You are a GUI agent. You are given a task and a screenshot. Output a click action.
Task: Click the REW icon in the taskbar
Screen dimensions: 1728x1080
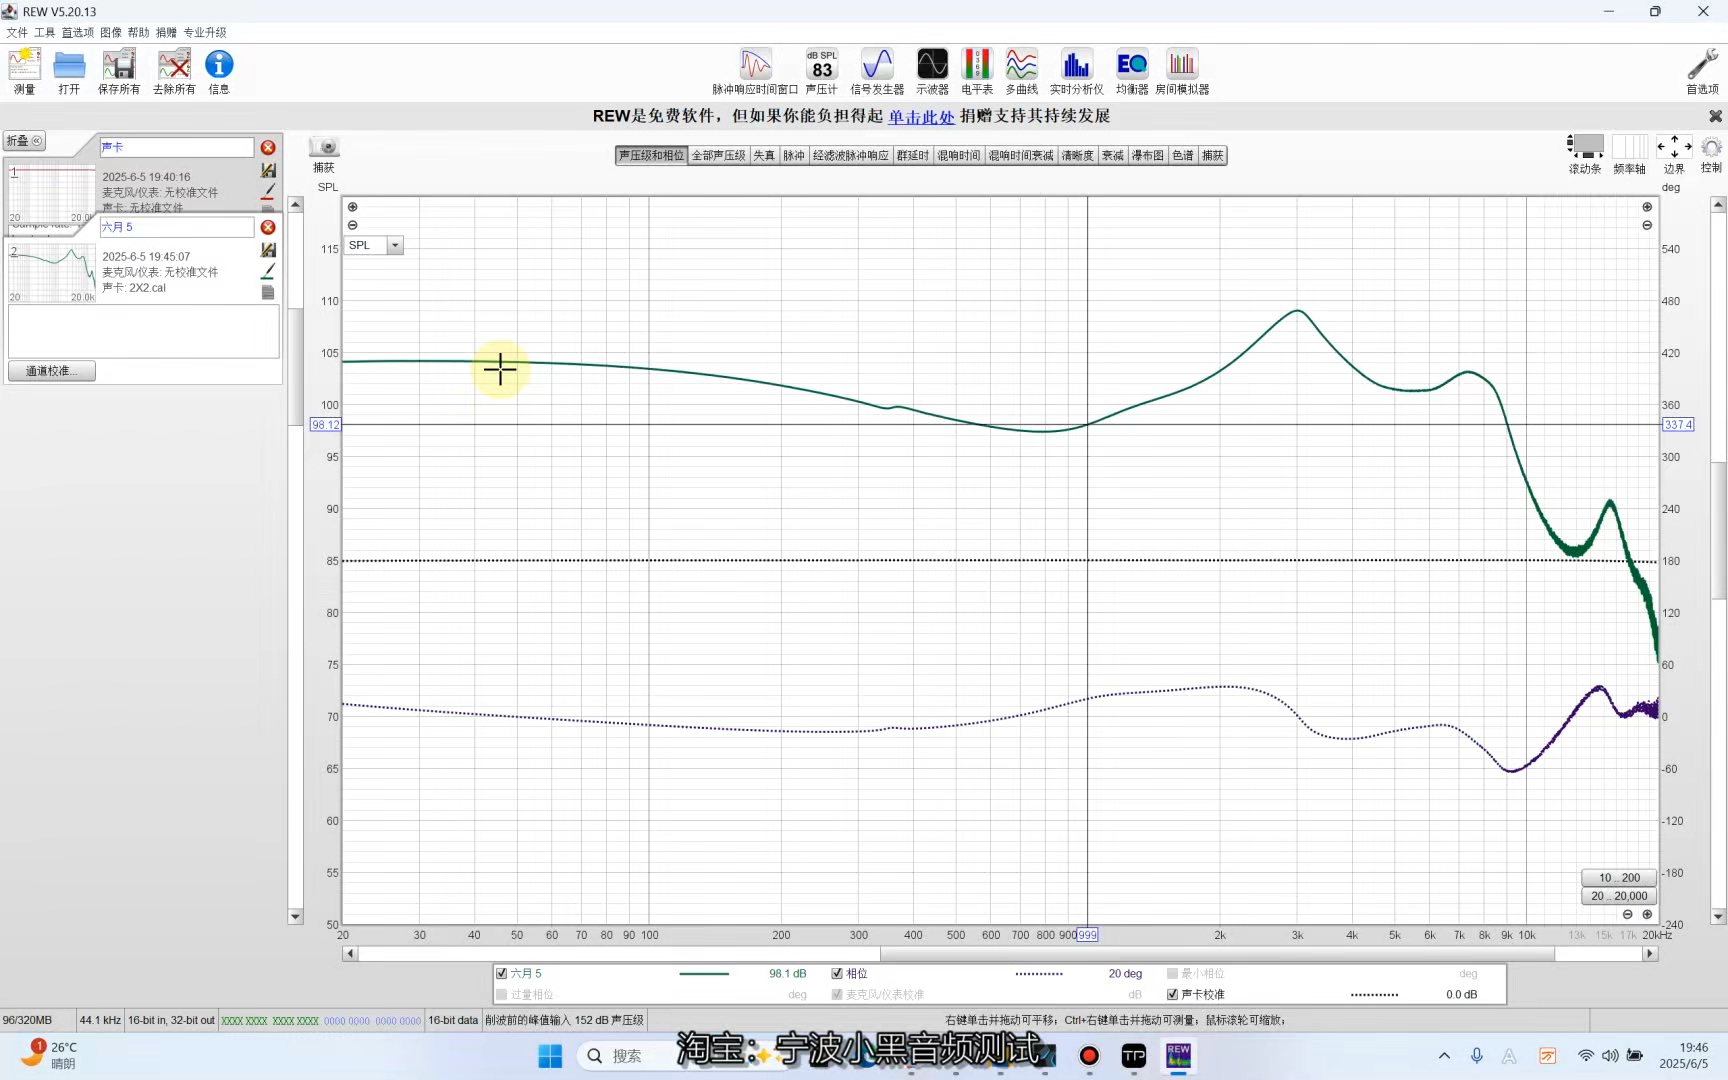click(1179, 1056)
